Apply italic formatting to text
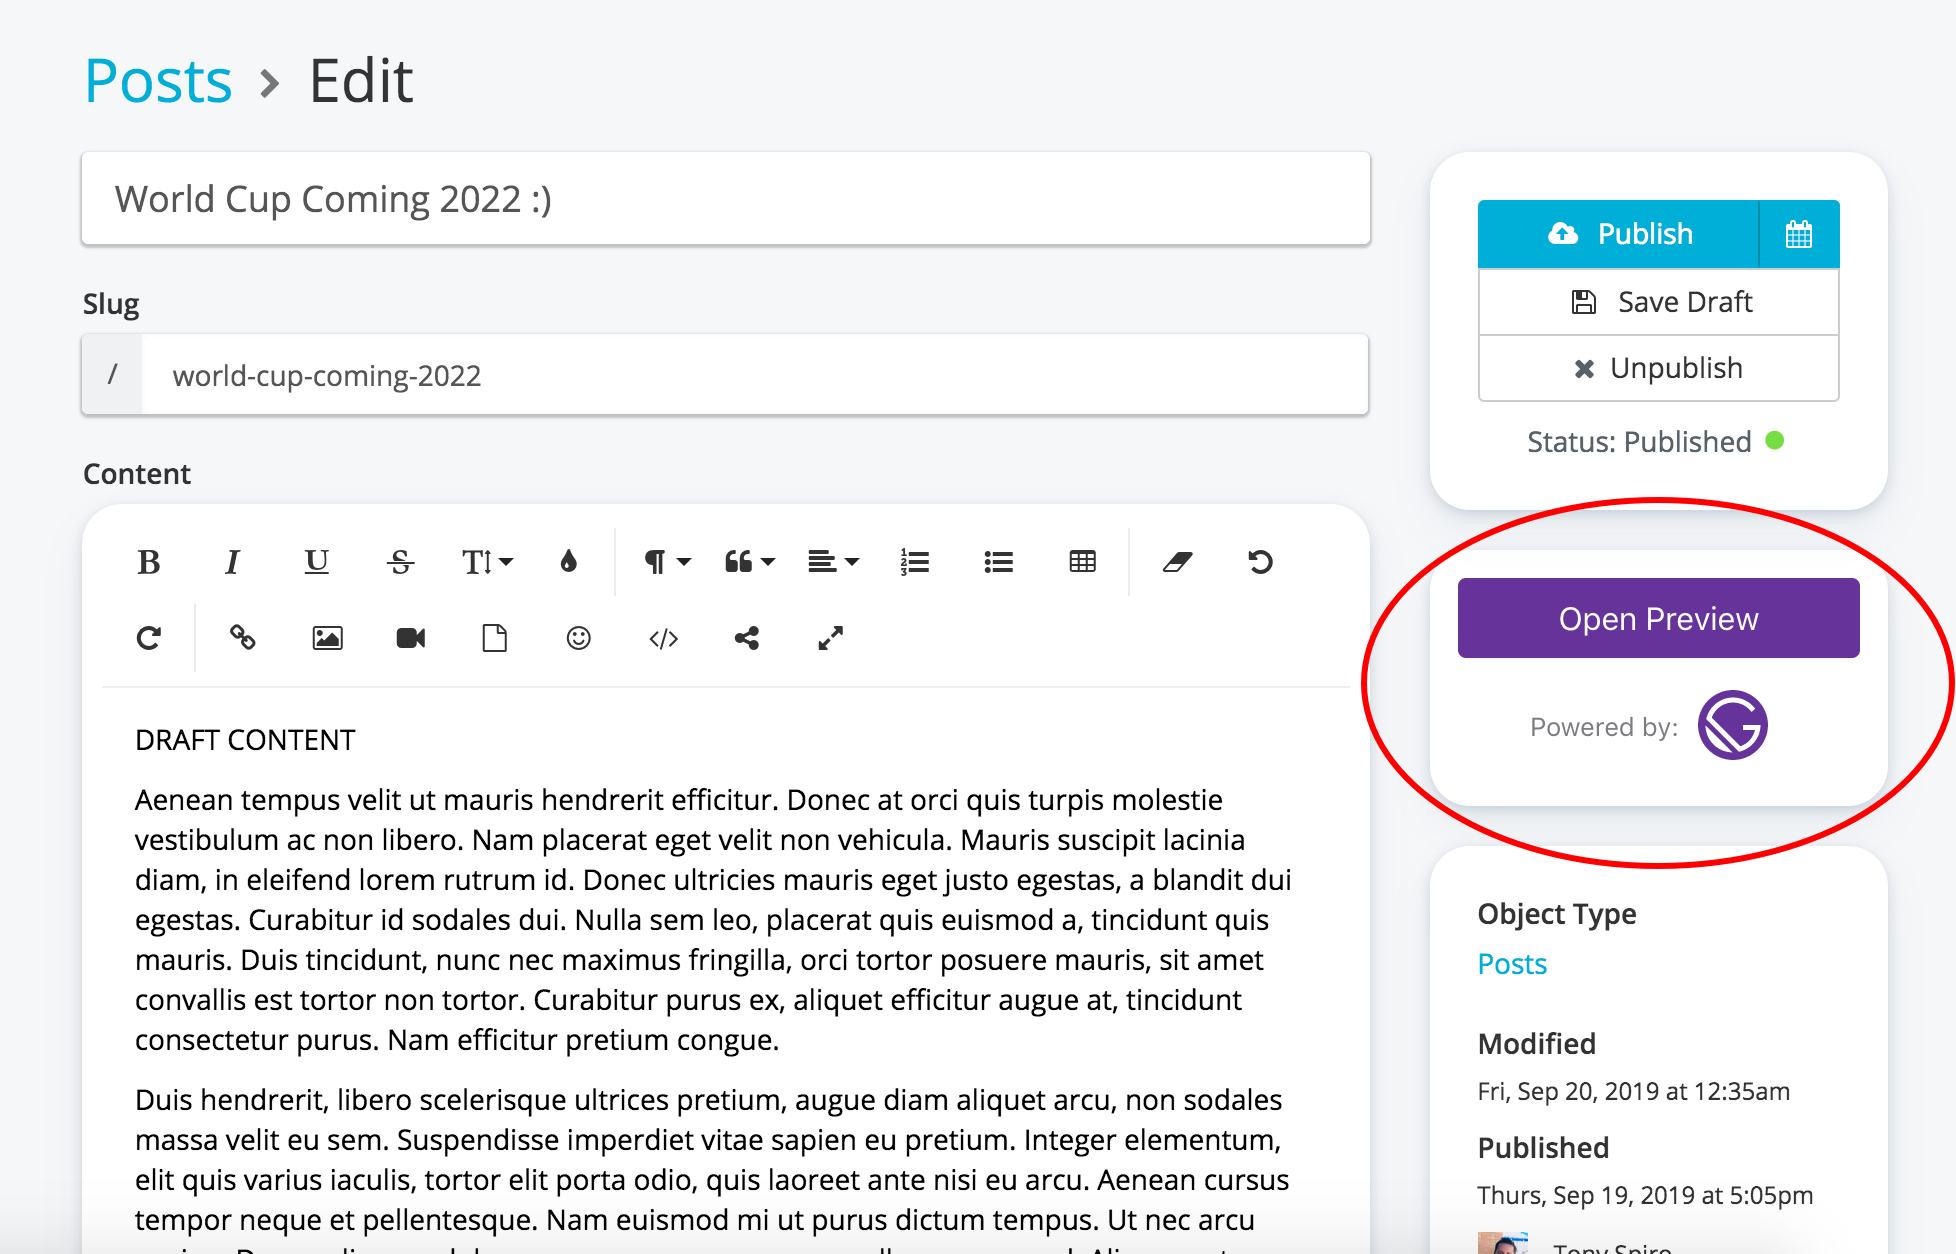 click(x=232, y=562)
